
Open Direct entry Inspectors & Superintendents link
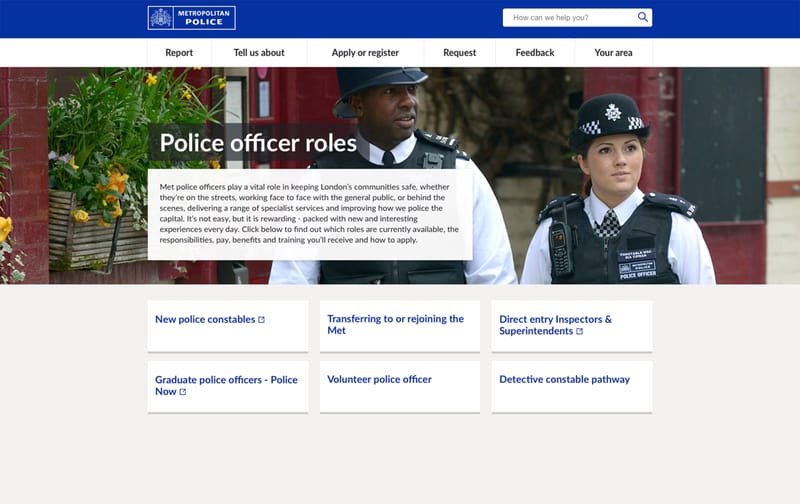(x=555, y=325)
